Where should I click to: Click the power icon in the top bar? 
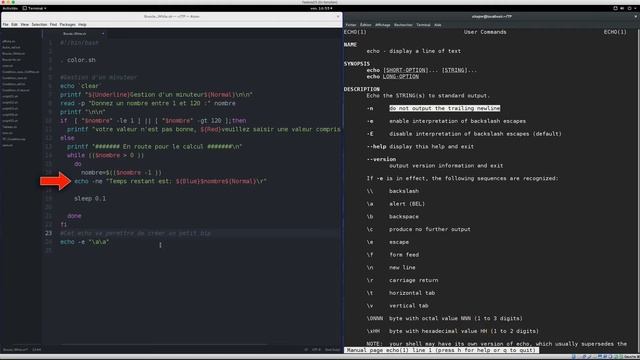click(x=629, y=8)
